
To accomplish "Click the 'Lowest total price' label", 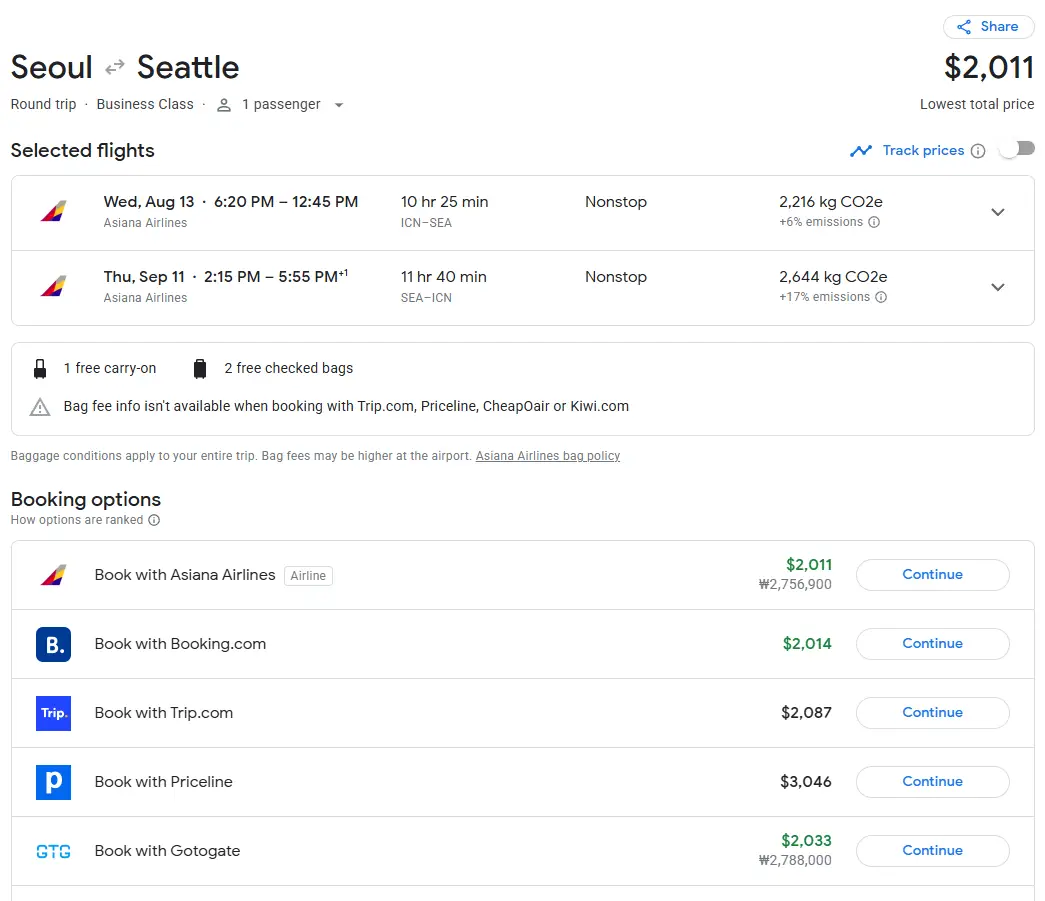I will [977, 105].
